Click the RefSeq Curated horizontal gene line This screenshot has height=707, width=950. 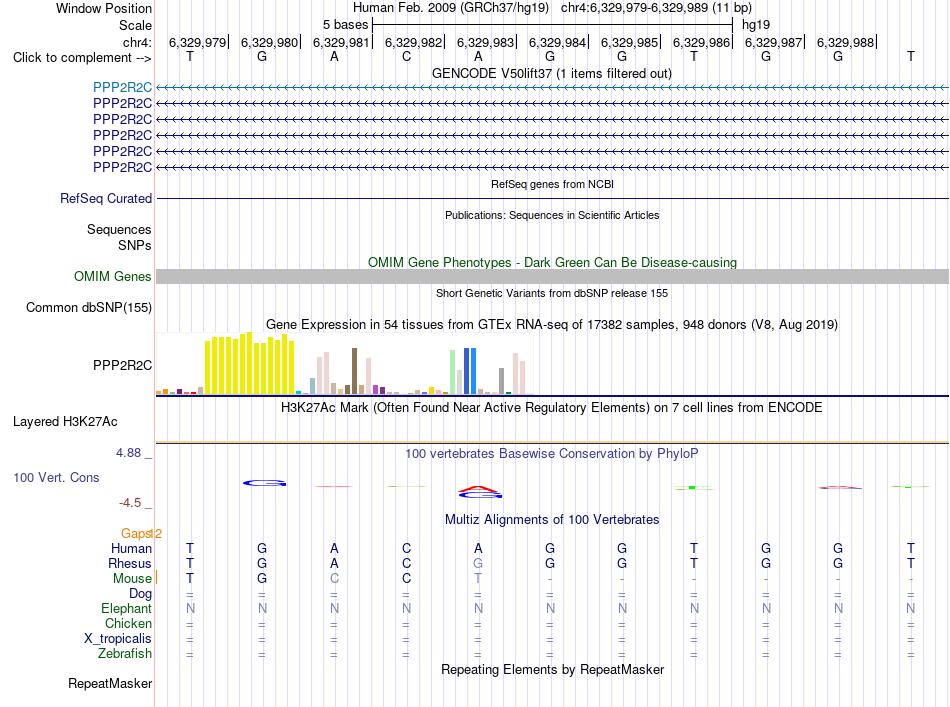pos(553,199)
